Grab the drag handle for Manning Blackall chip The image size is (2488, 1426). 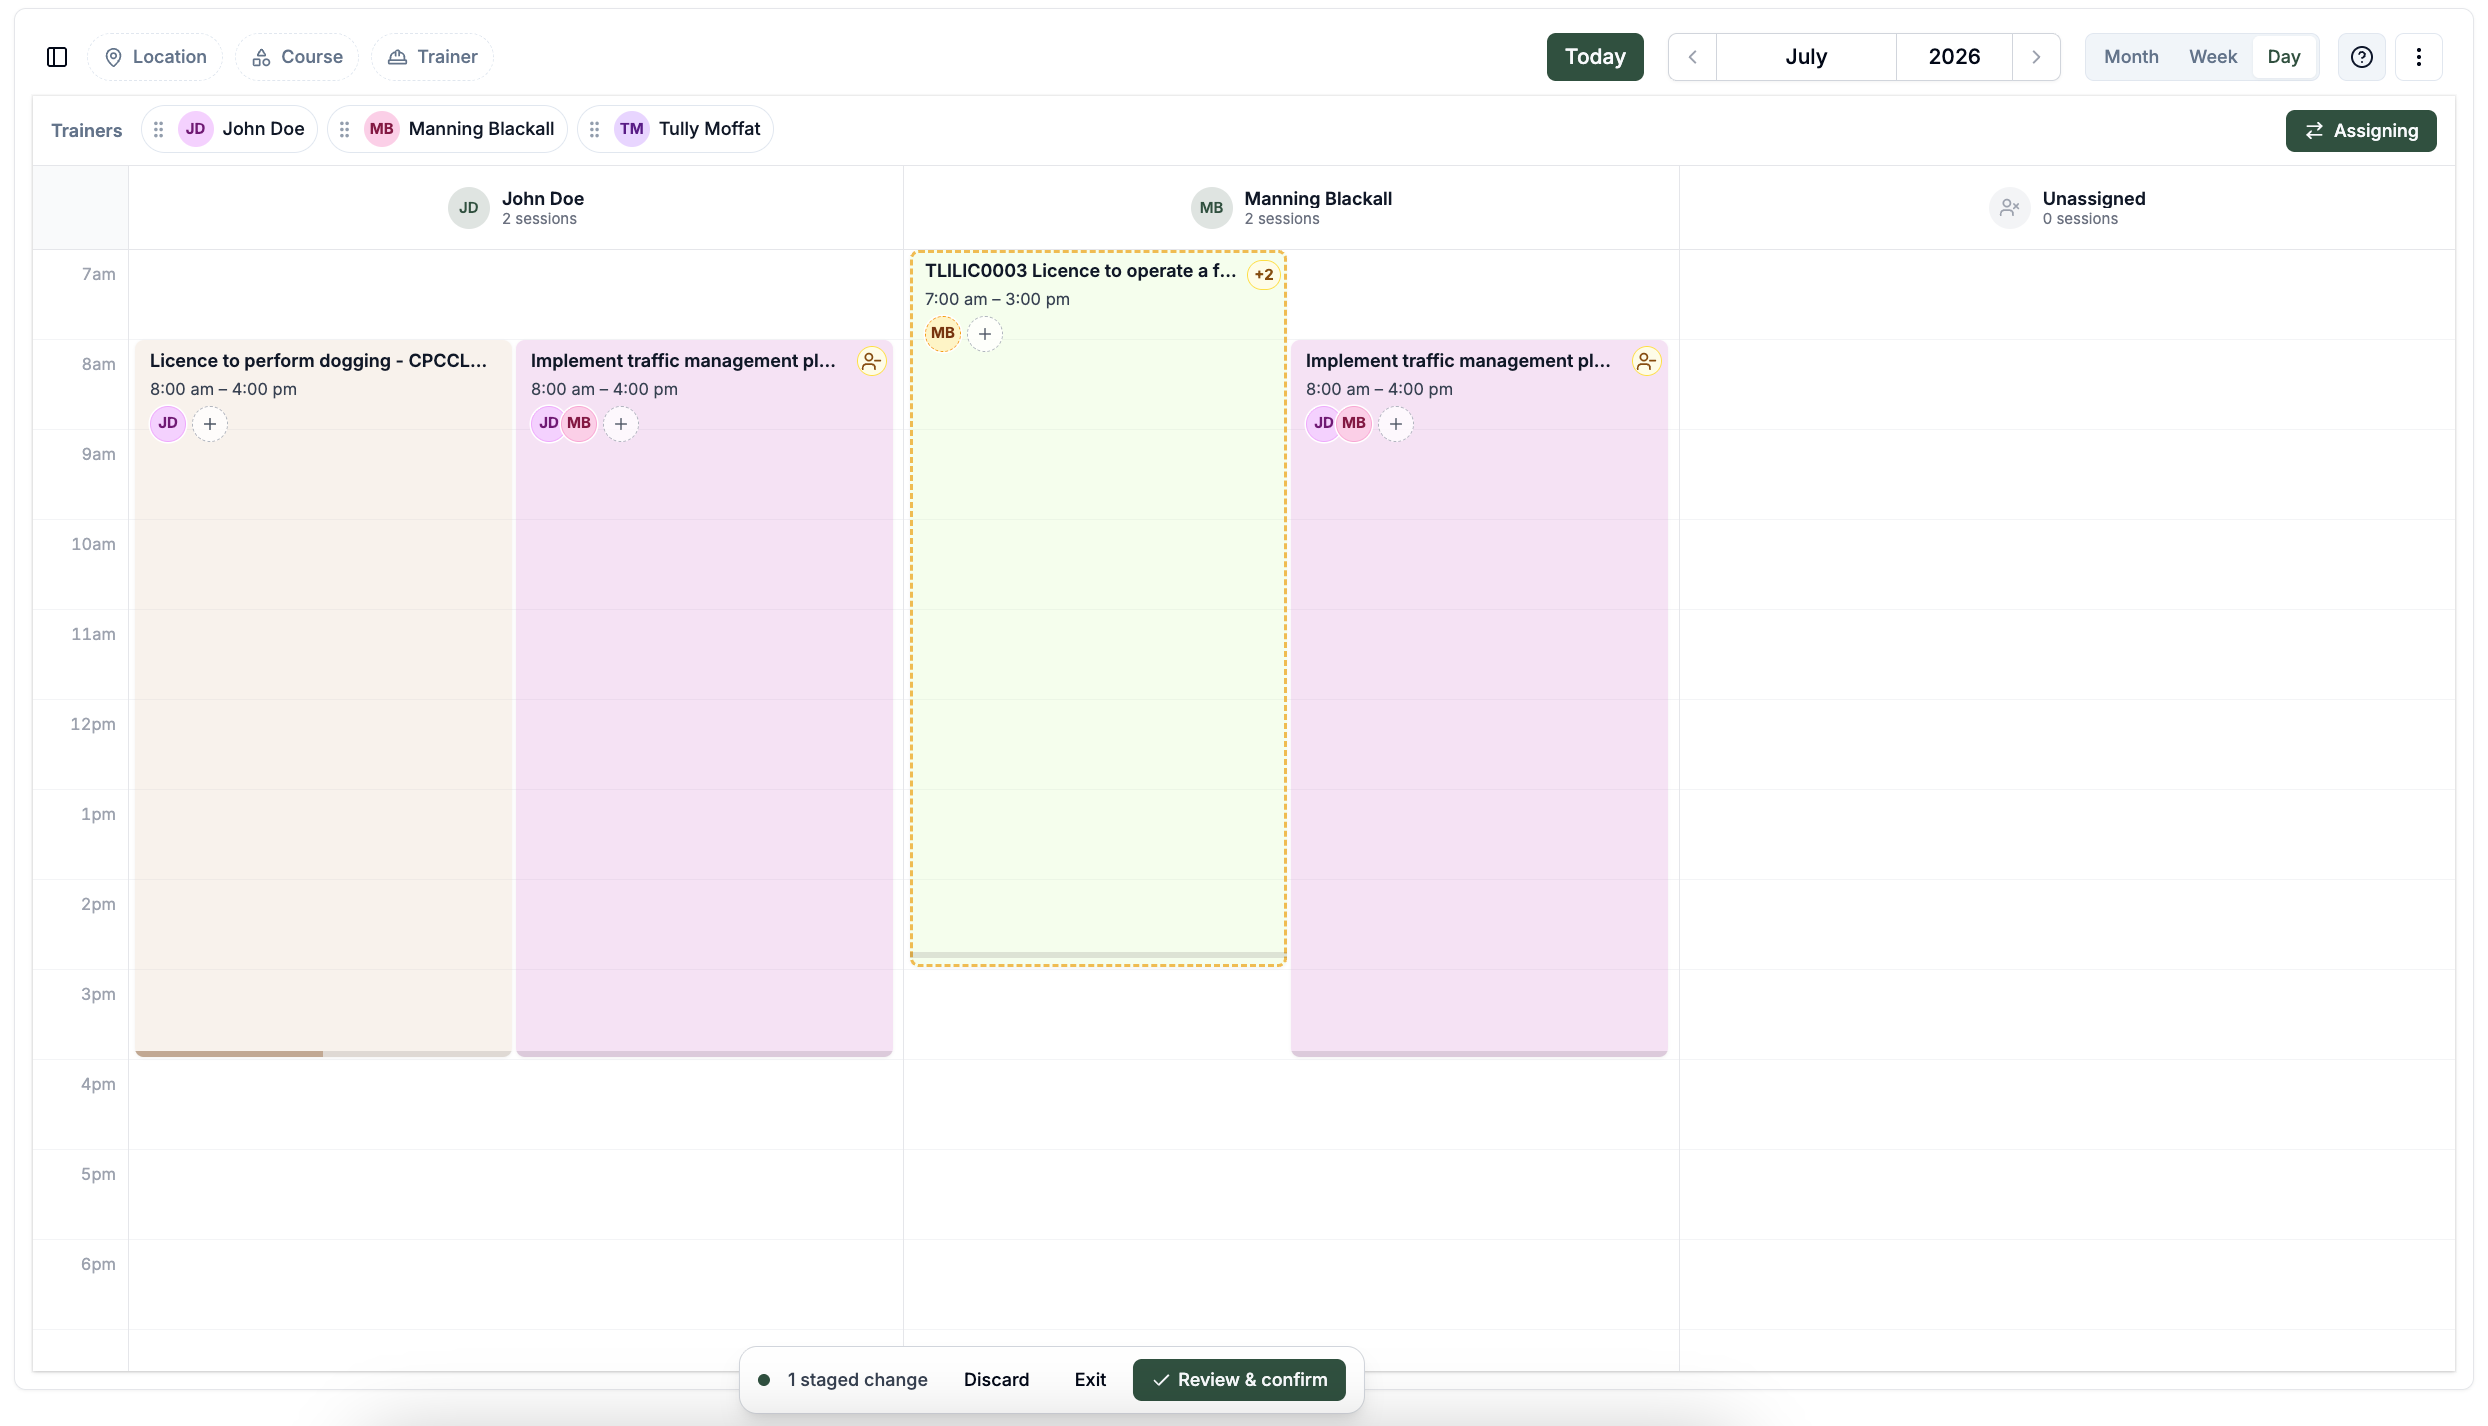(344, 129)
